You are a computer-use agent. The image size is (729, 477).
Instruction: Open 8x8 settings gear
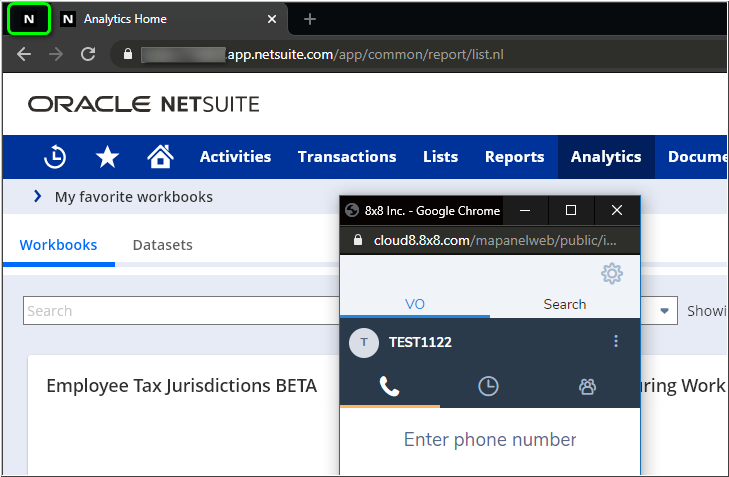click(x=612, y=273)
